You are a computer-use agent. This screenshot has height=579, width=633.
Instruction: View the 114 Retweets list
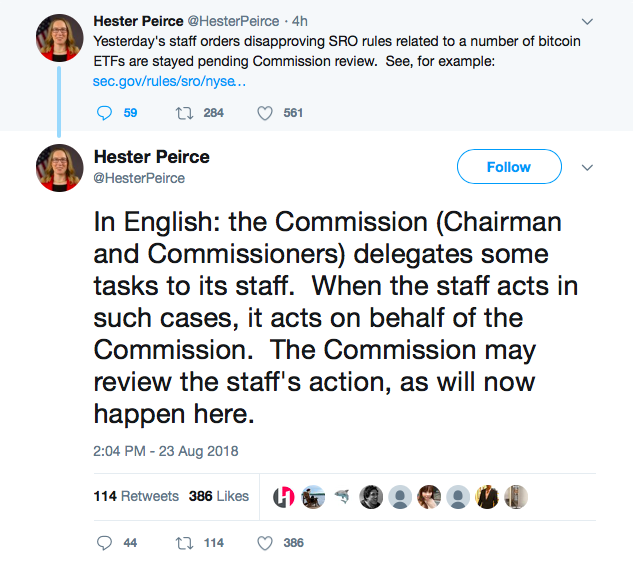coord(136,496)
